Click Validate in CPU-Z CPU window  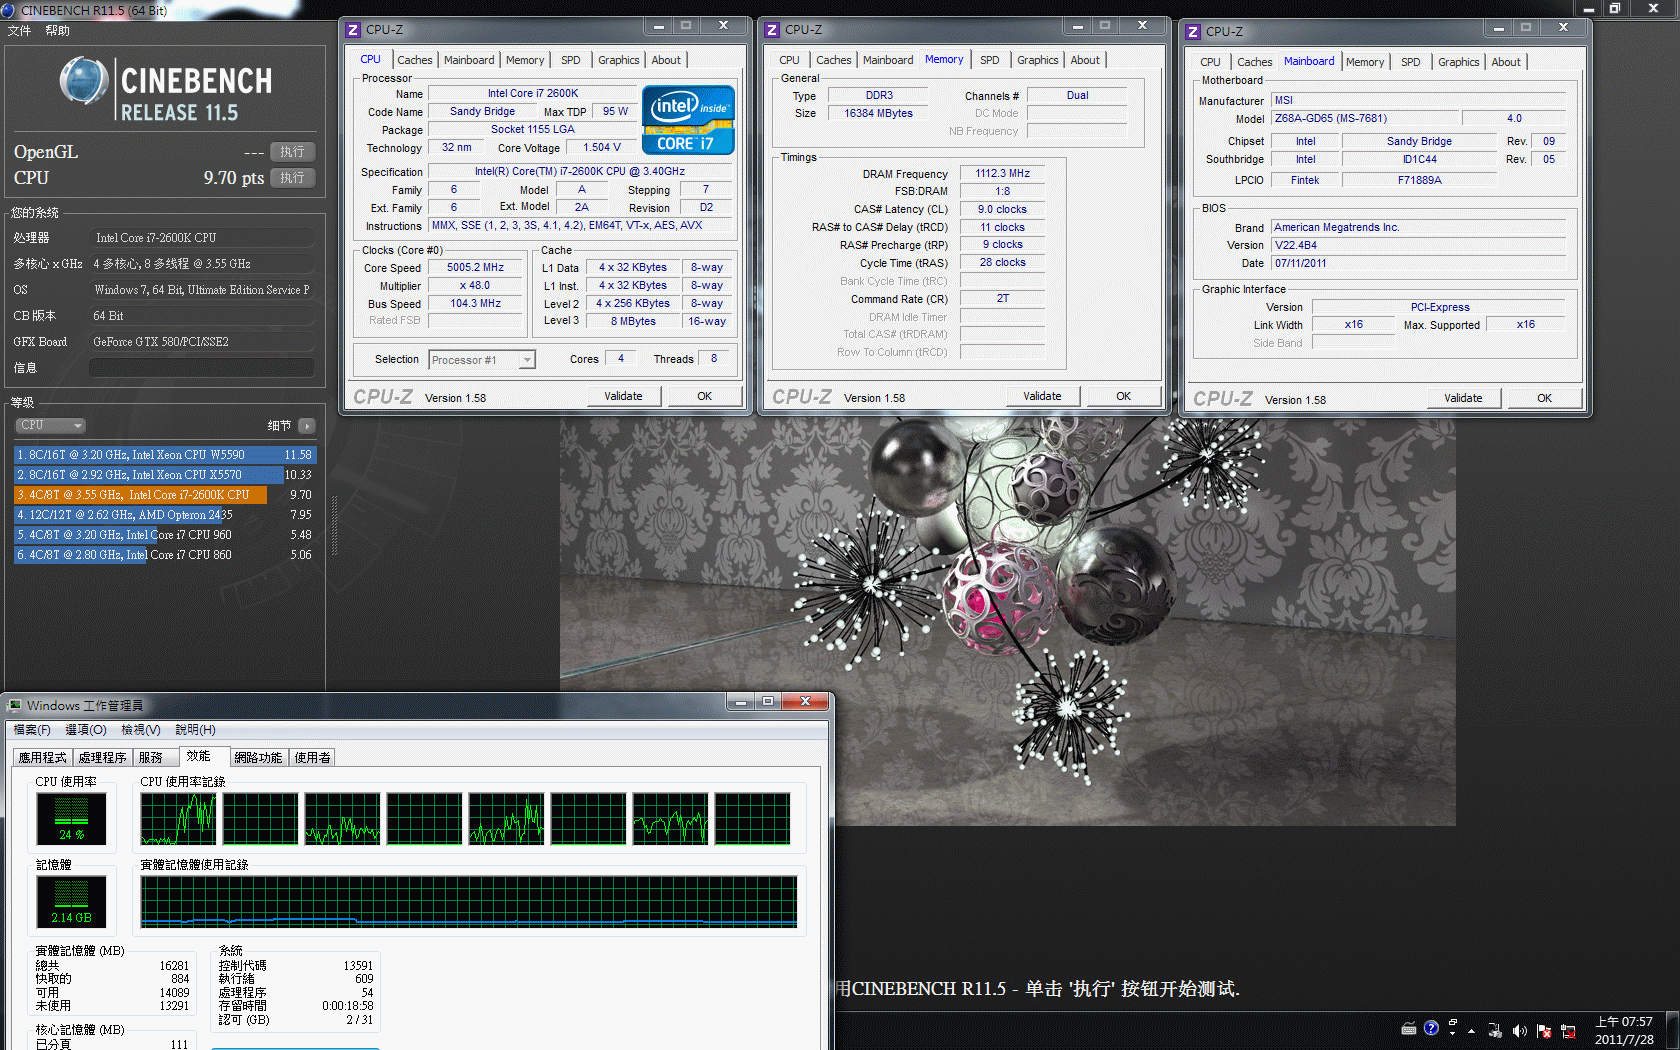click(623, 396)
